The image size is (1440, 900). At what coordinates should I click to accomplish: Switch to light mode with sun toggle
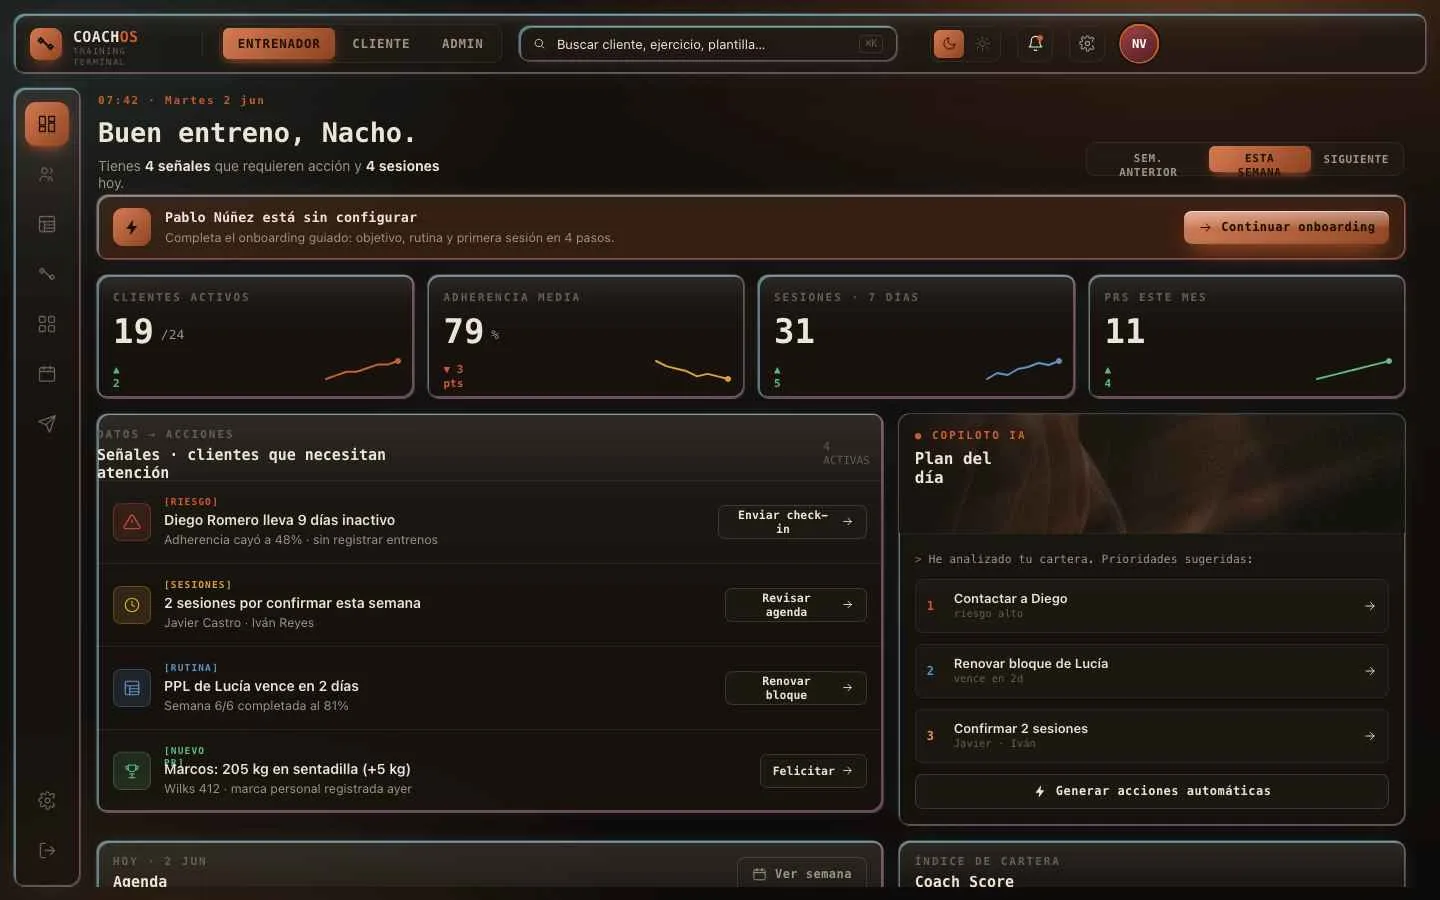point(983,44)
